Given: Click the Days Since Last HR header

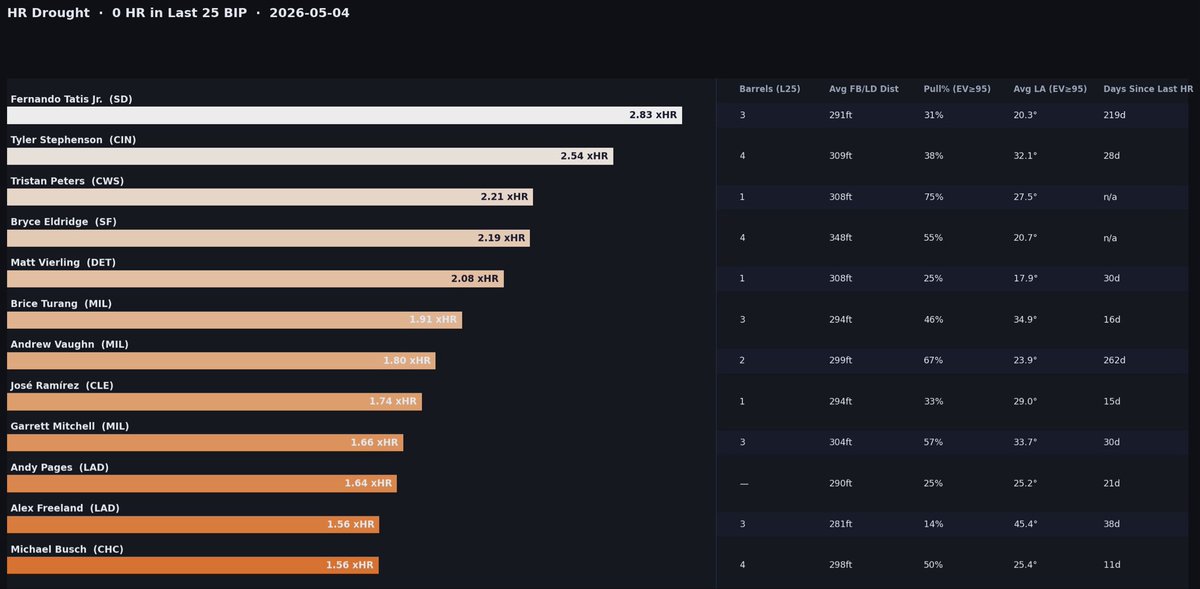Looking at the screenshot, I should point(1148,89).
